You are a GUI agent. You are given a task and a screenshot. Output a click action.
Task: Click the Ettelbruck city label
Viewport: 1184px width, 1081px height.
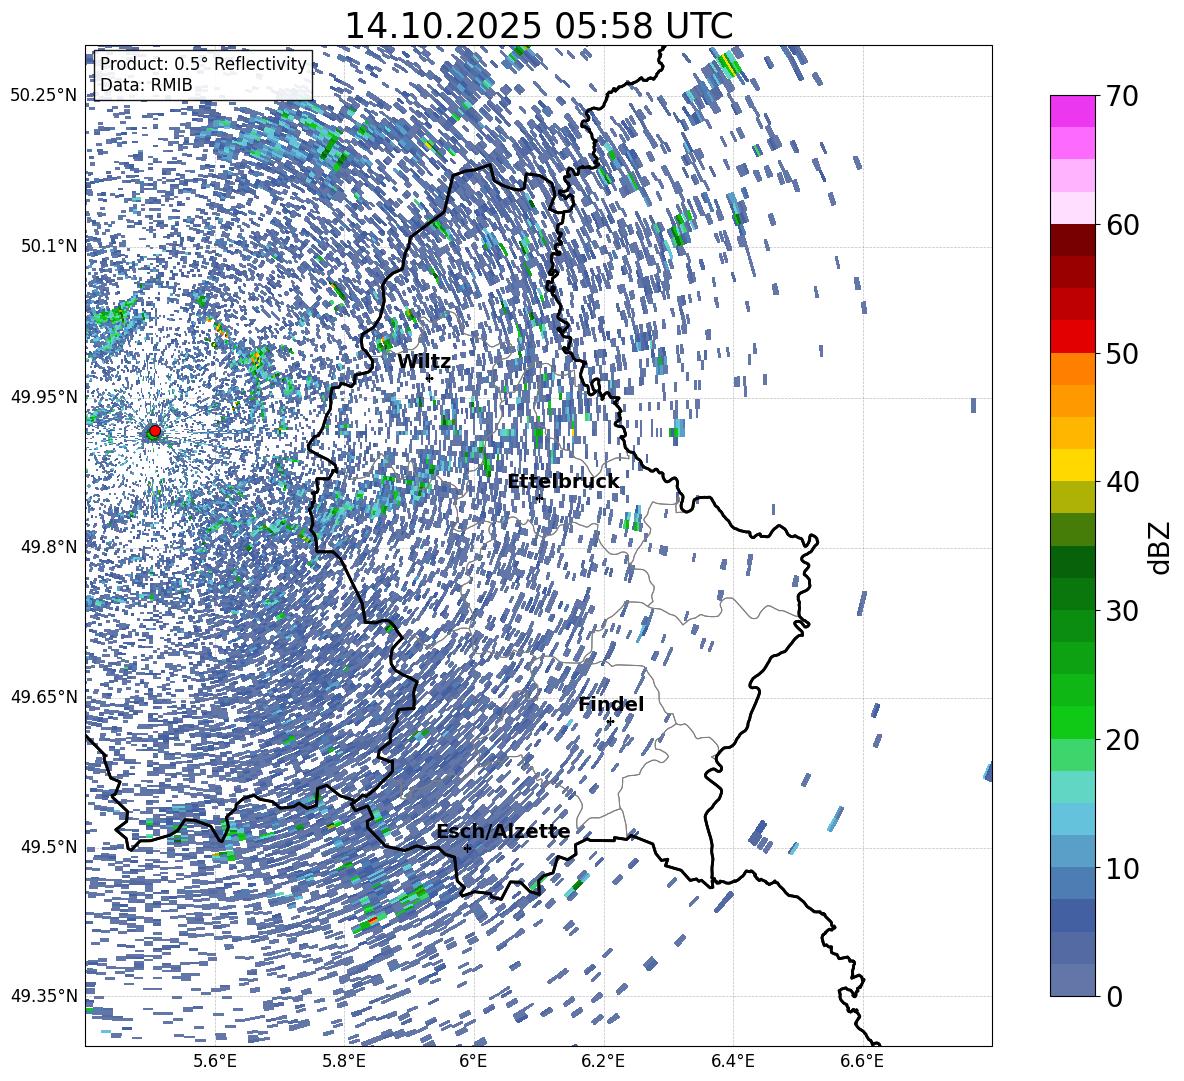click(563, 482)
